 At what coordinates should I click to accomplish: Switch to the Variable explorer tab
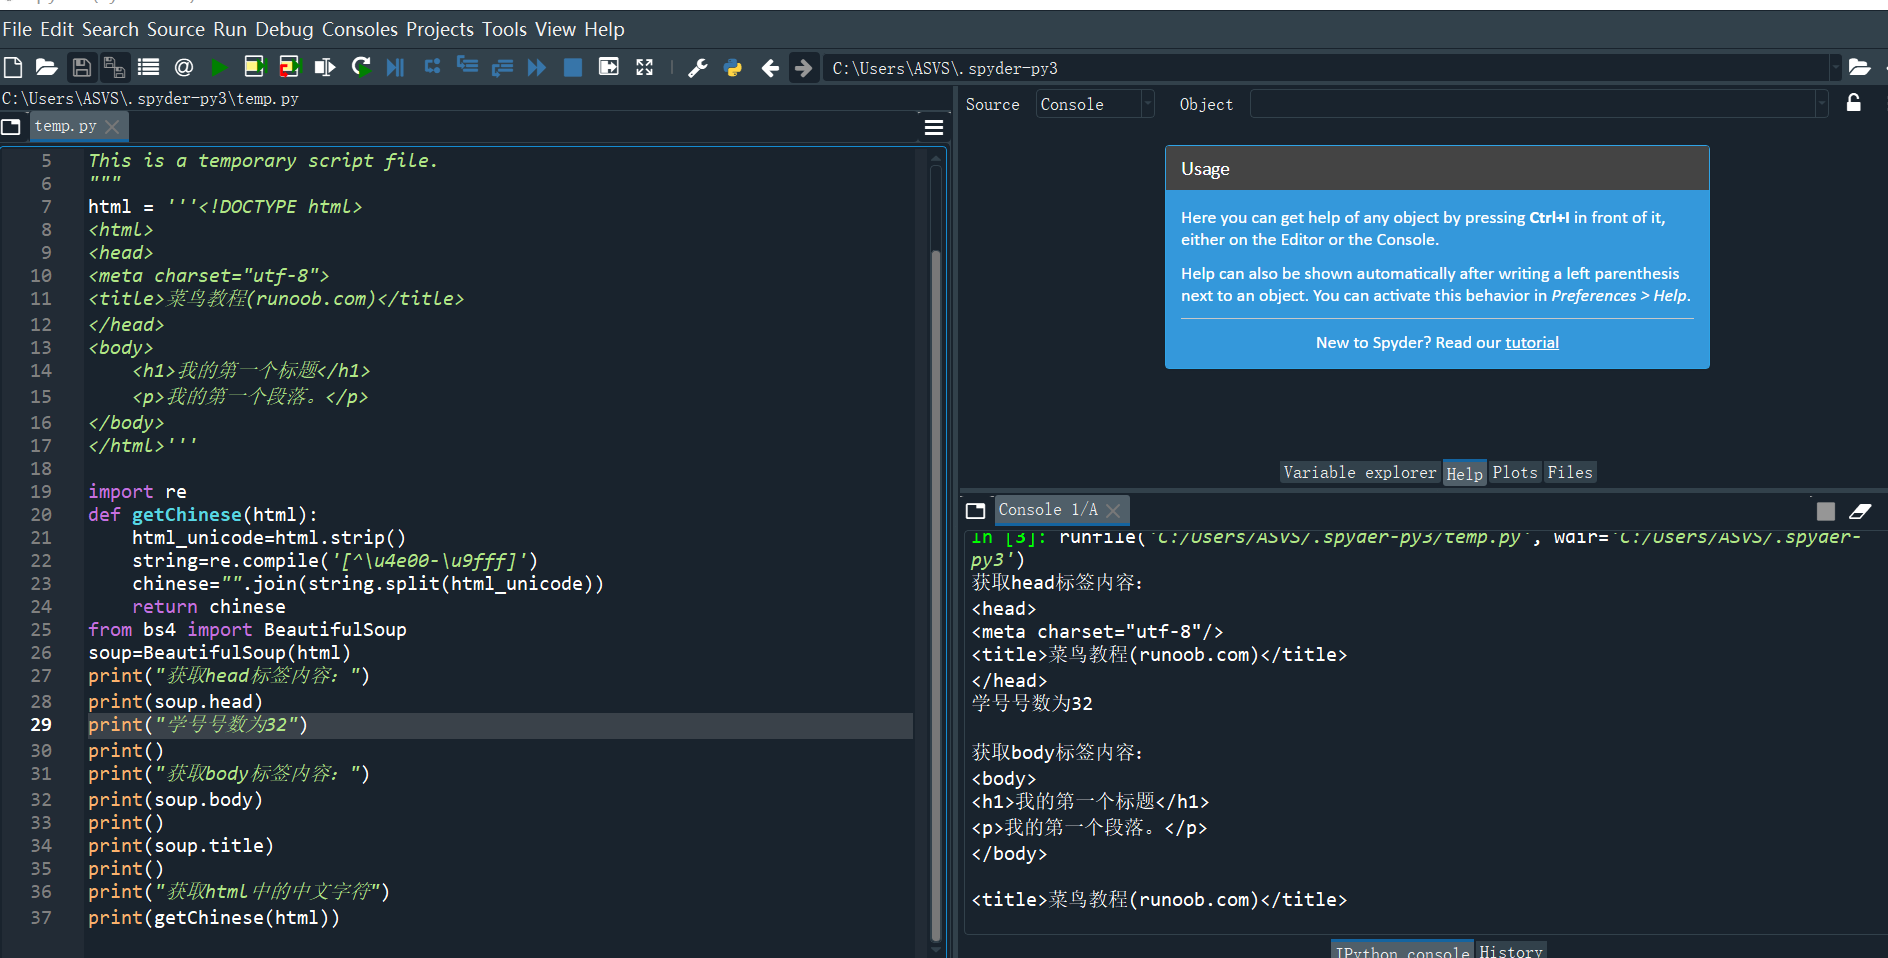tap(1359, 473)
